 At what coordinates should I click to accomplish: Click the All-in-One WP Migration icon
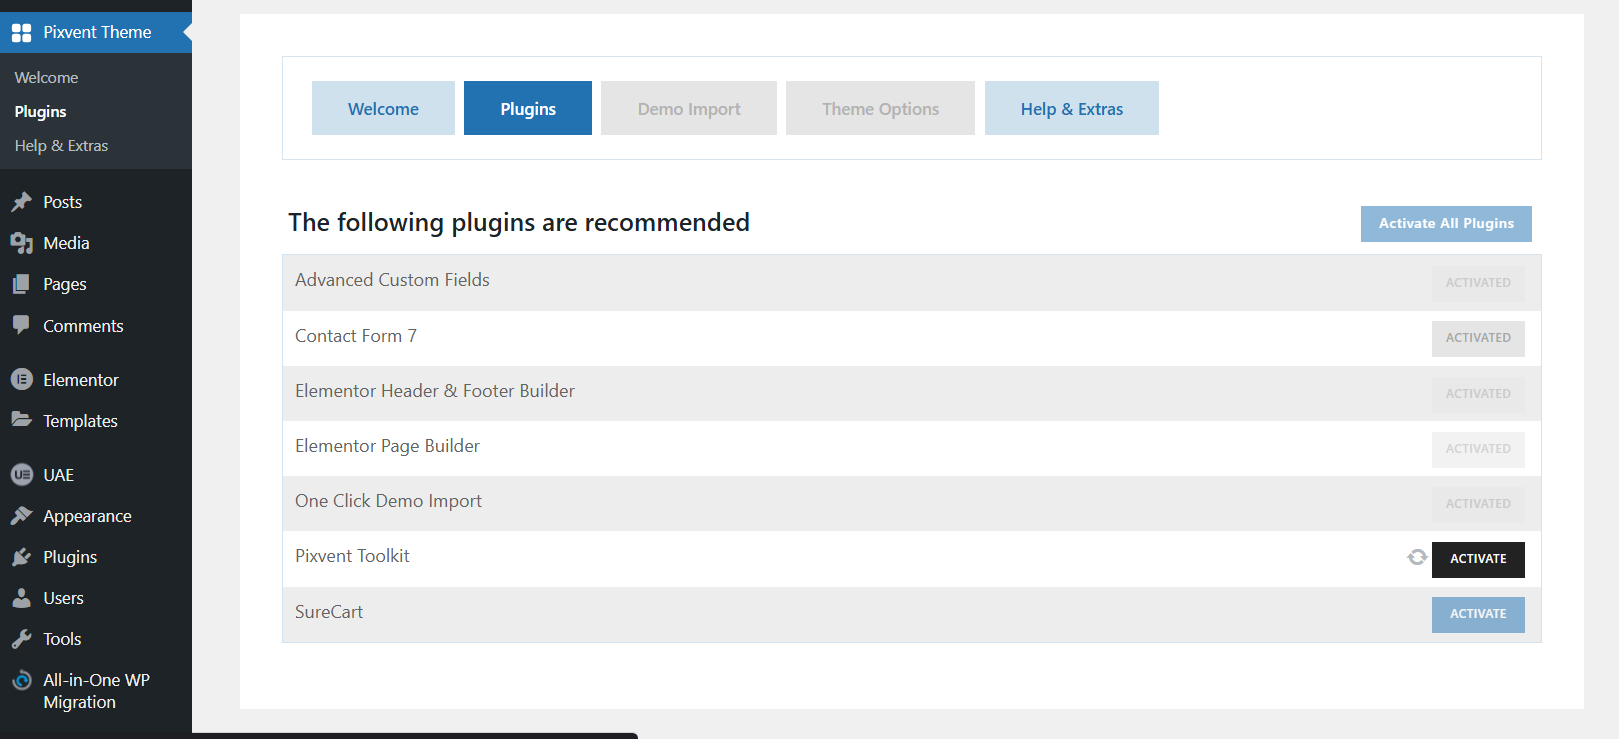22,681
